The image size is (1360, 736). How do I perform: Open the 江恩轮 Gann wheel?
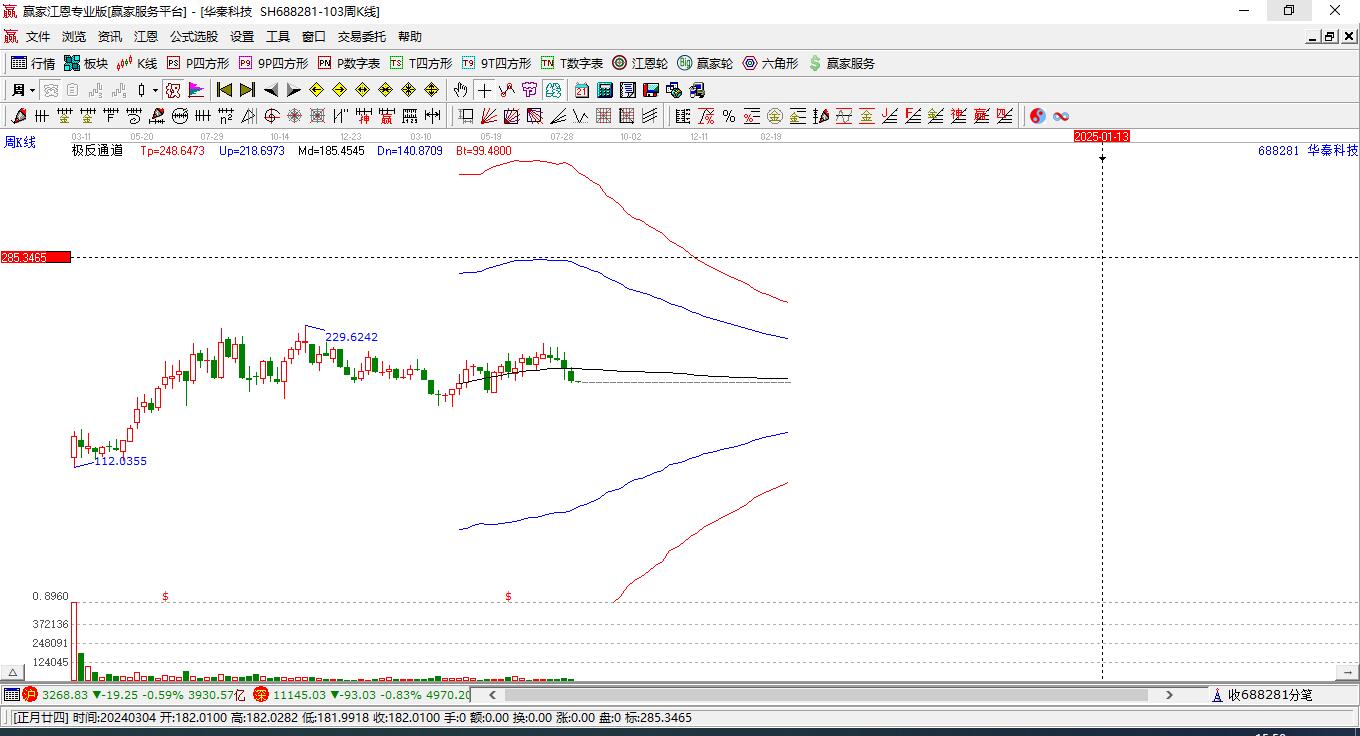point(640,63)
